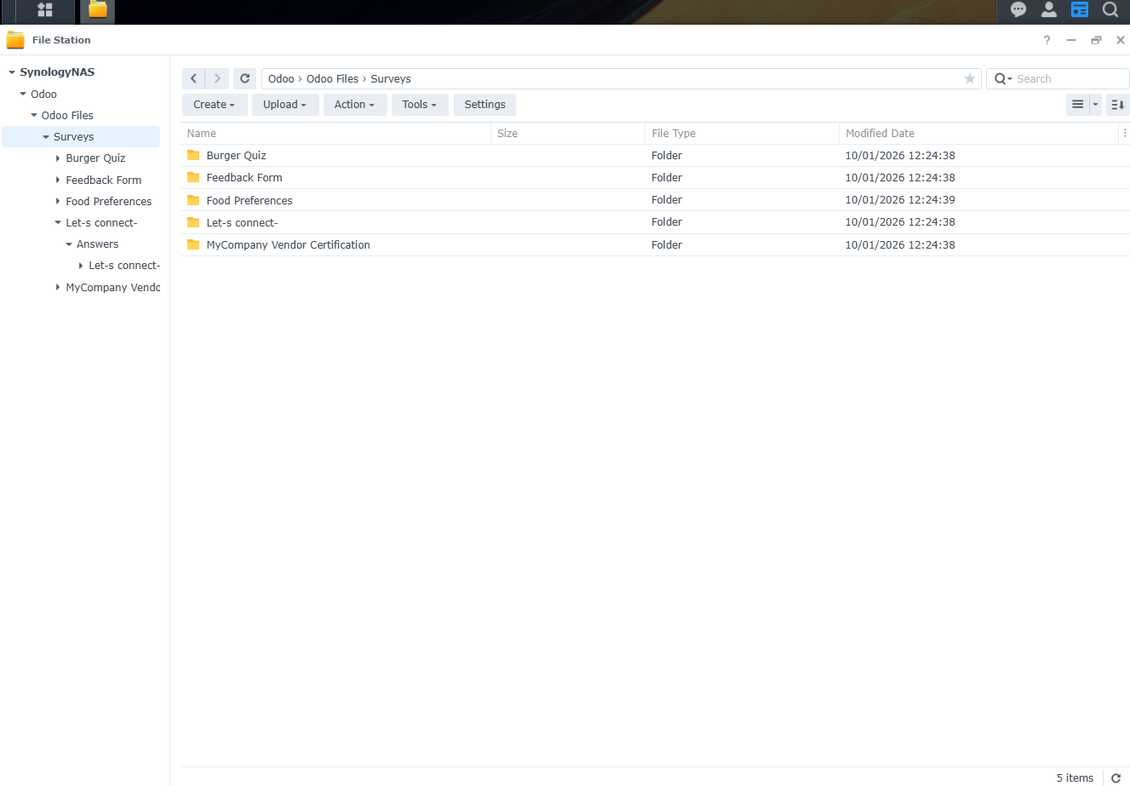The image size is (1130, 786).
Task: Refresh the folder using the reload icon
Action: click(245, 79)
